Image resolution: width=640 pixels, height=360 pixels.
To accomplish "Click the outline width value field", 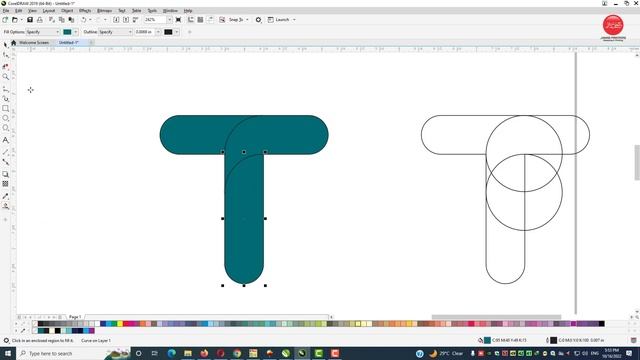I will 144,32.
